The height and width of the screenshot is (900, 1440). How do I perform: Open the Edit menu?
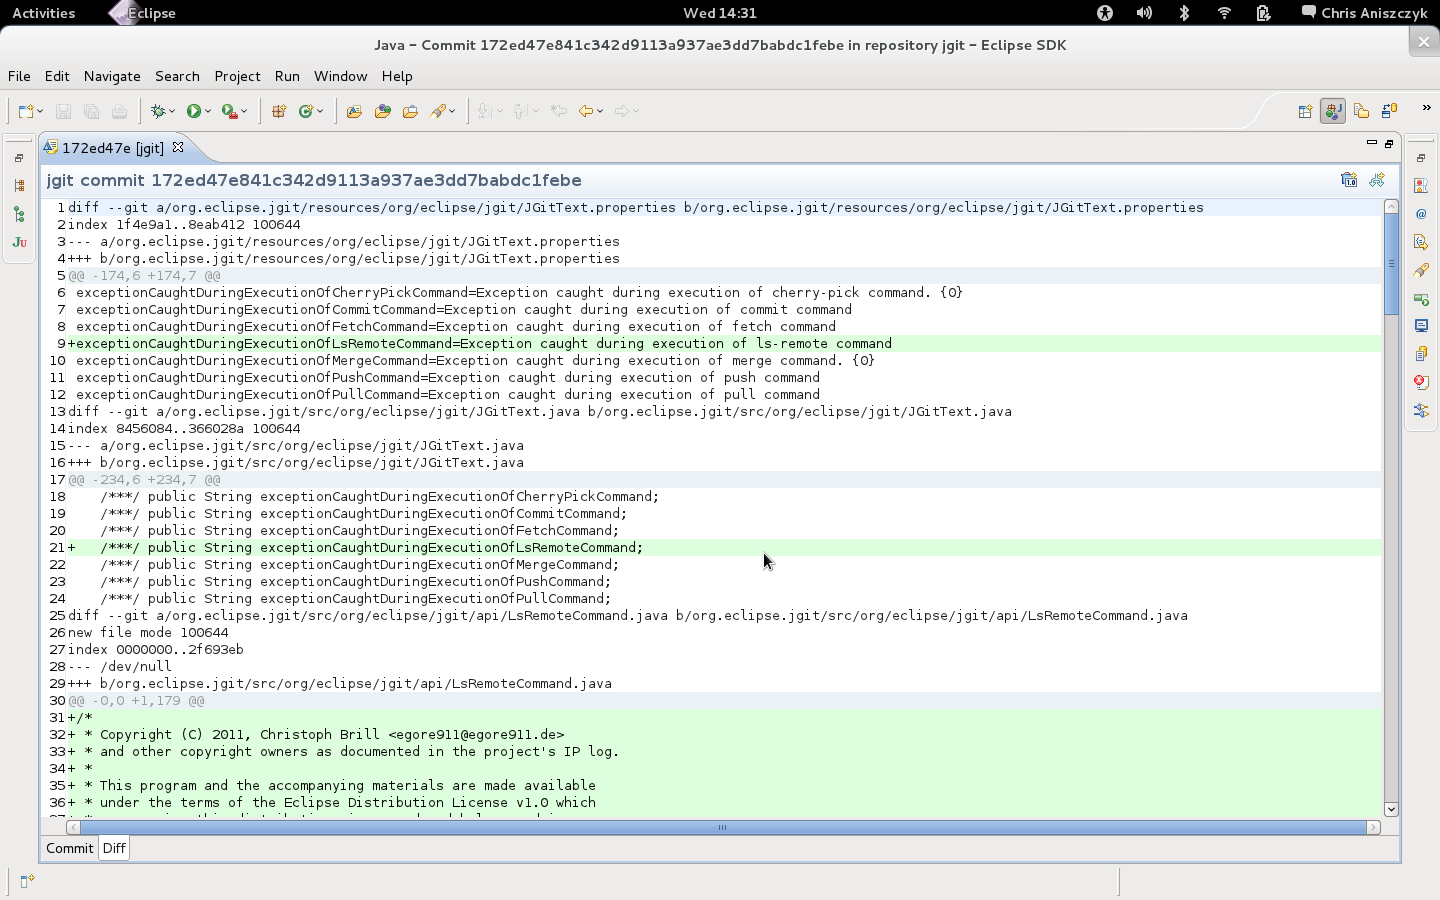tap(57, 76)
